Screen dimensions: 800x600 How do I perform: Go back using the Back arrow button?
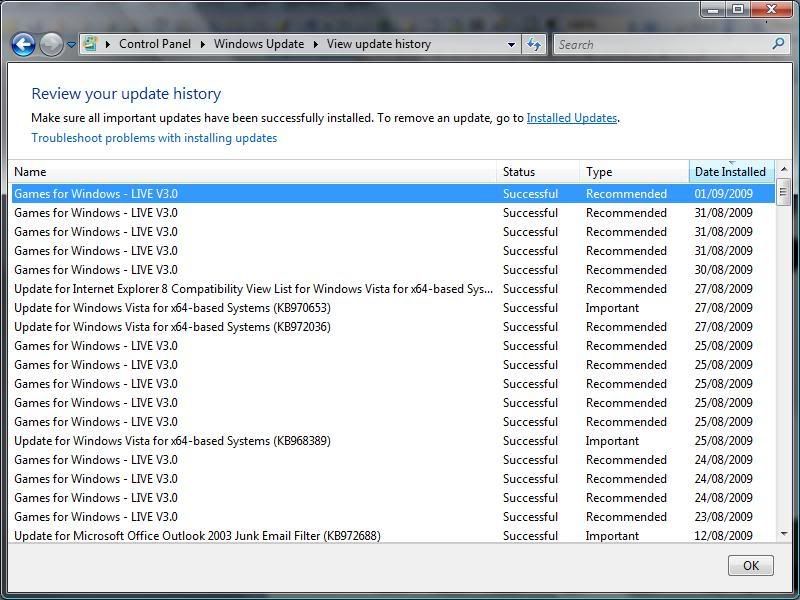tap(23, 44)
